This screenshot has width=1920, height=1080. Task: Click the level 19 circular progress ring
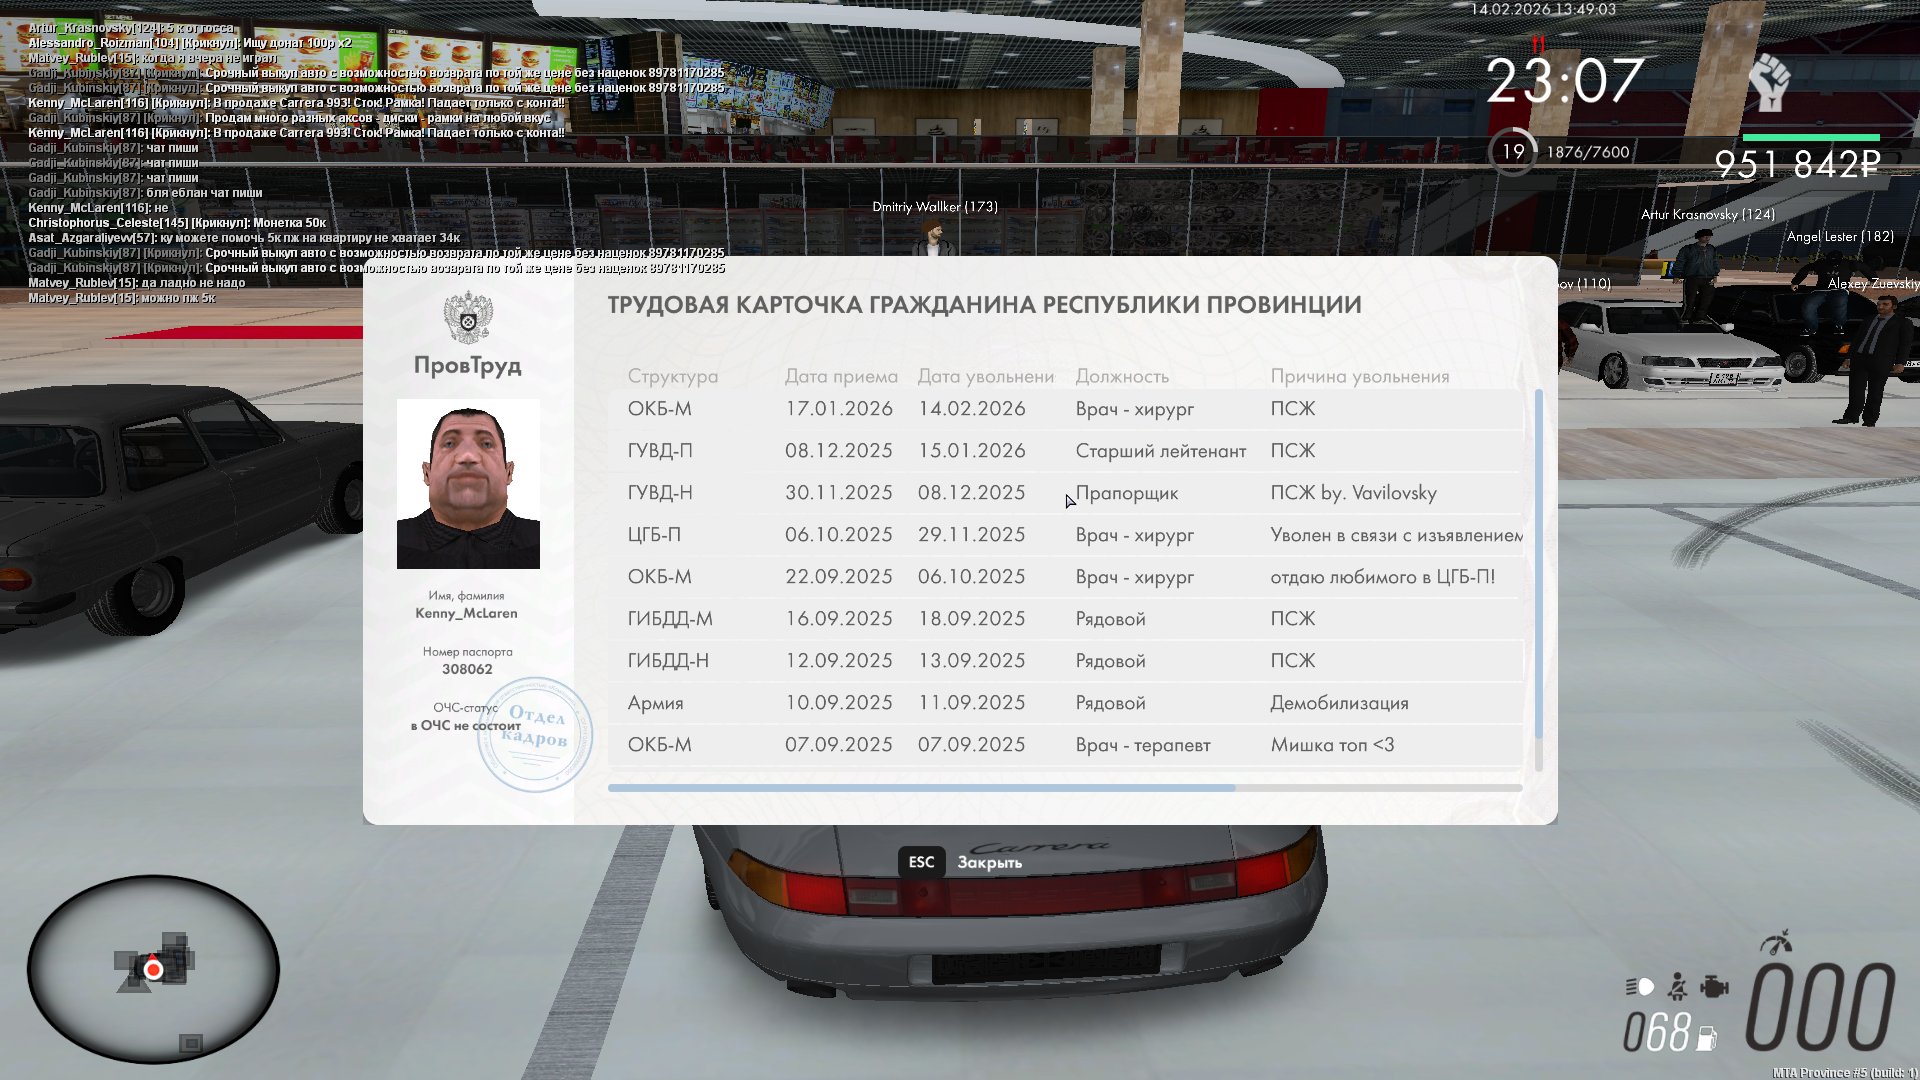(1512, 152)
